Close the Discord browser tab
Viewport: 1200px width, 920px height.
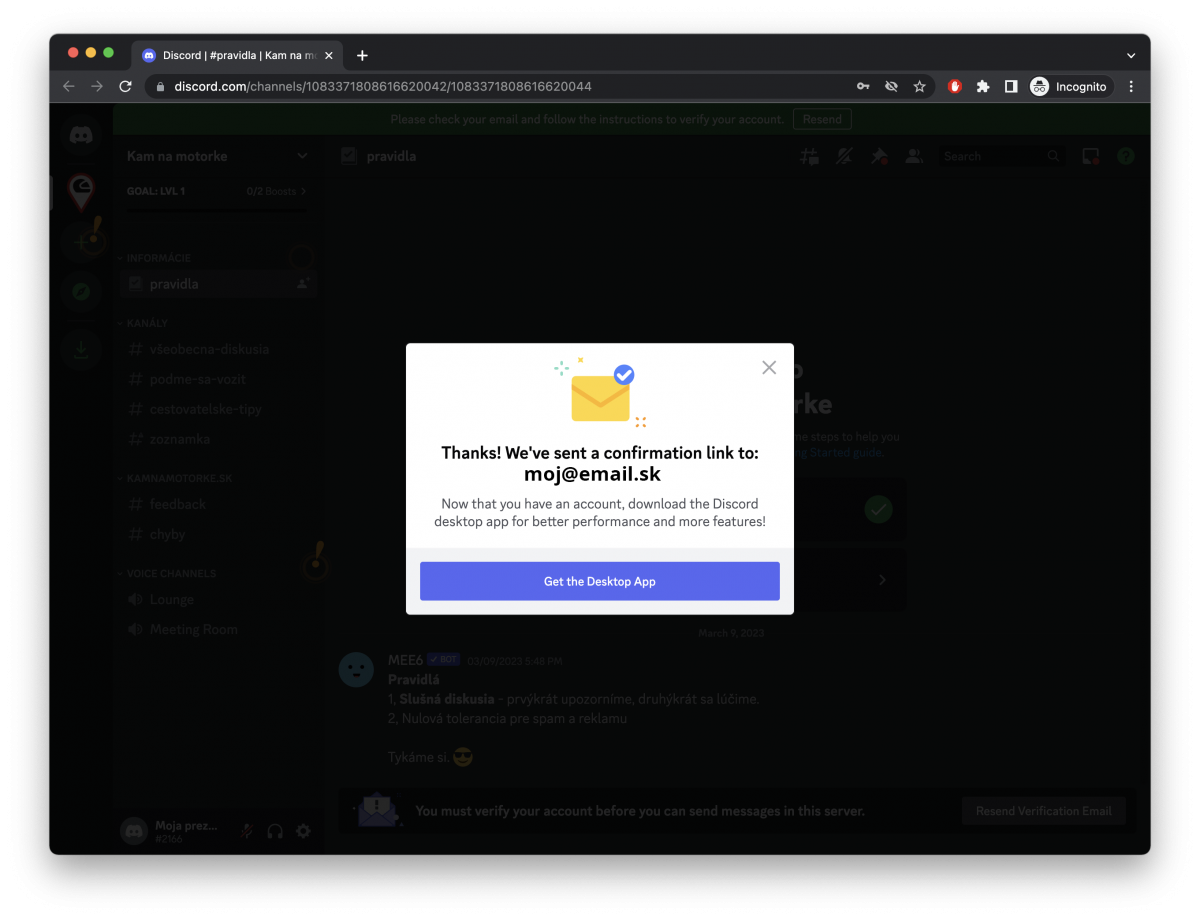[x=329, y=55]
